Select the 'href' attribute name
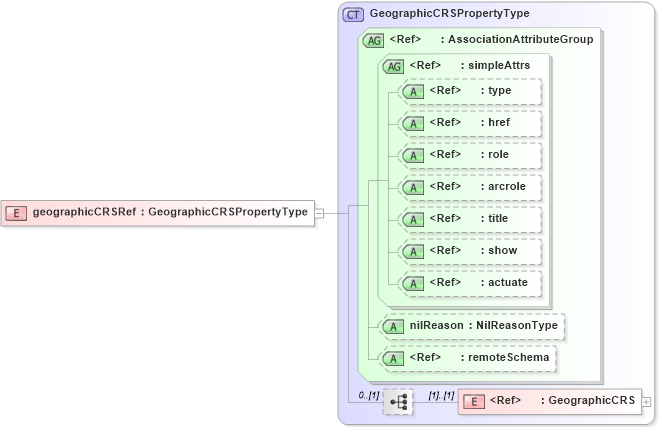The height and width of the screenshot is (427, 660). [499, 122]
